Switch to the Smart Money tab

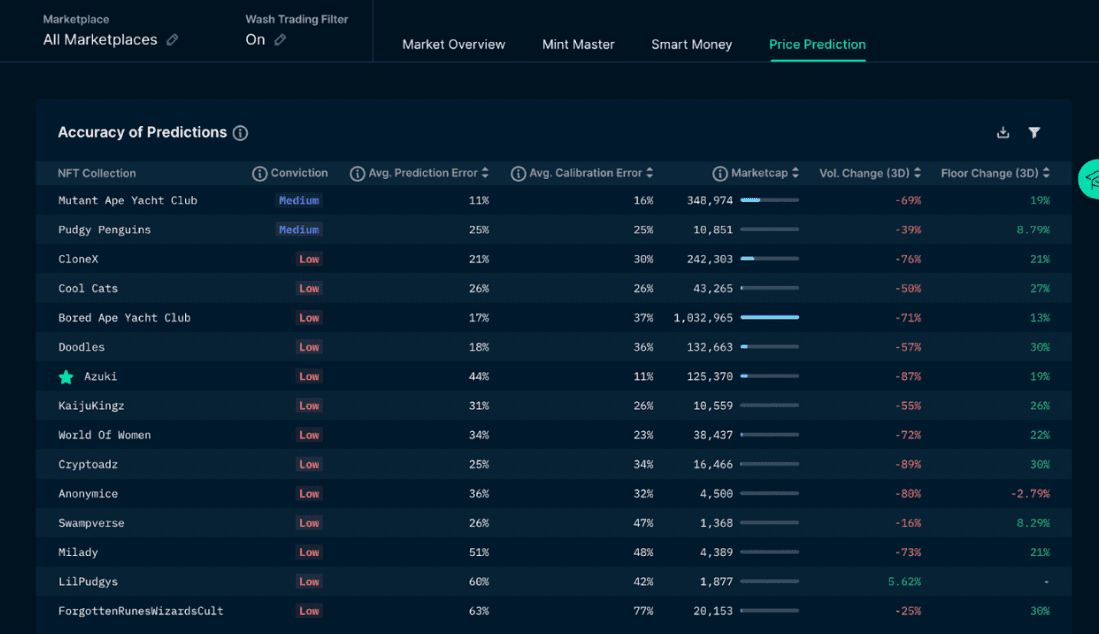point(692,44)
